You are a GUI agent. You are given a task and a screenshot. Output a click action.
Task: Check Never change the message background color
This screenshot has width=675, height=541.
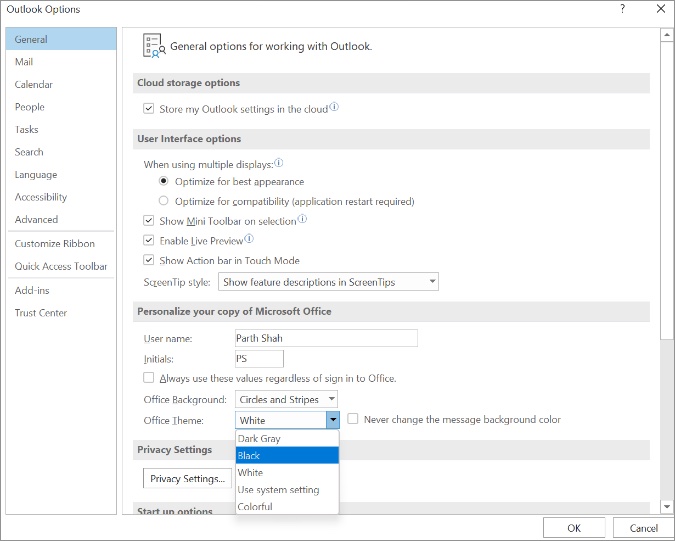(x=353, y=419)
